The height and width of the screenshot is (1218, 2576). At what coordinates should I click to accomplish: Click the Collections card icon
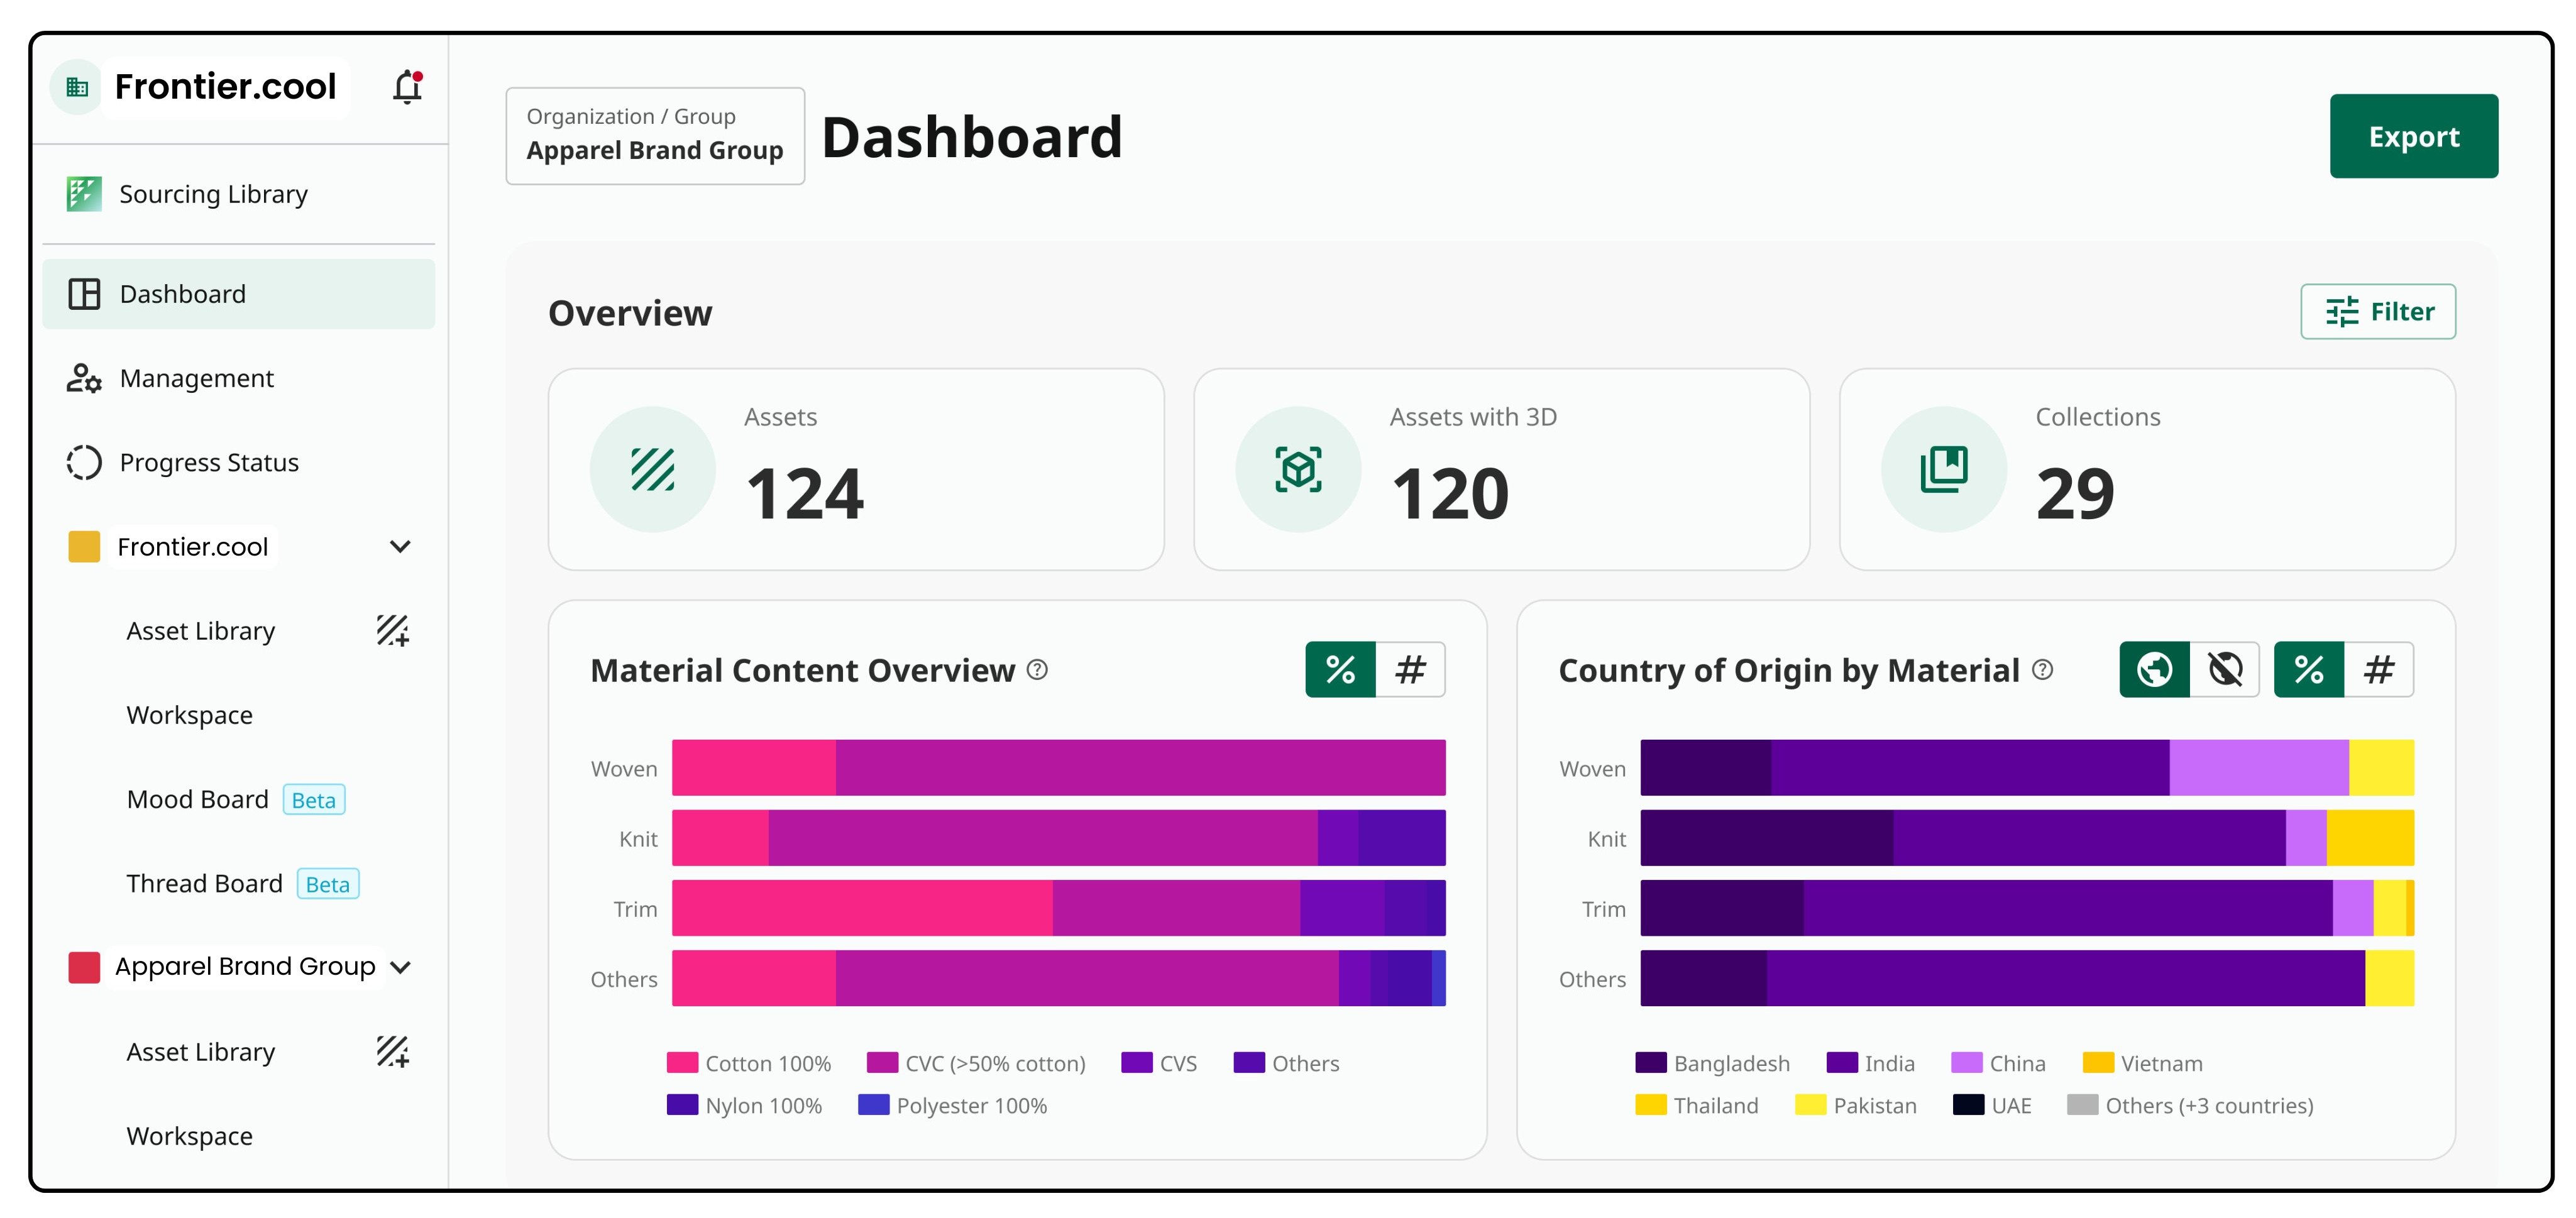[x=1943, y=469]
